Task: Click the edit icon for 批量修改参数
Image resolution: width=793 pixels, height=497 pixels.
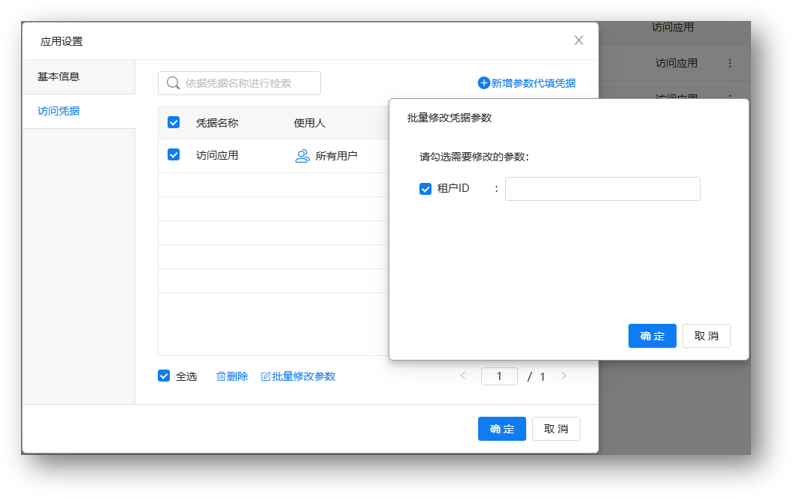Action: (266, 377)
